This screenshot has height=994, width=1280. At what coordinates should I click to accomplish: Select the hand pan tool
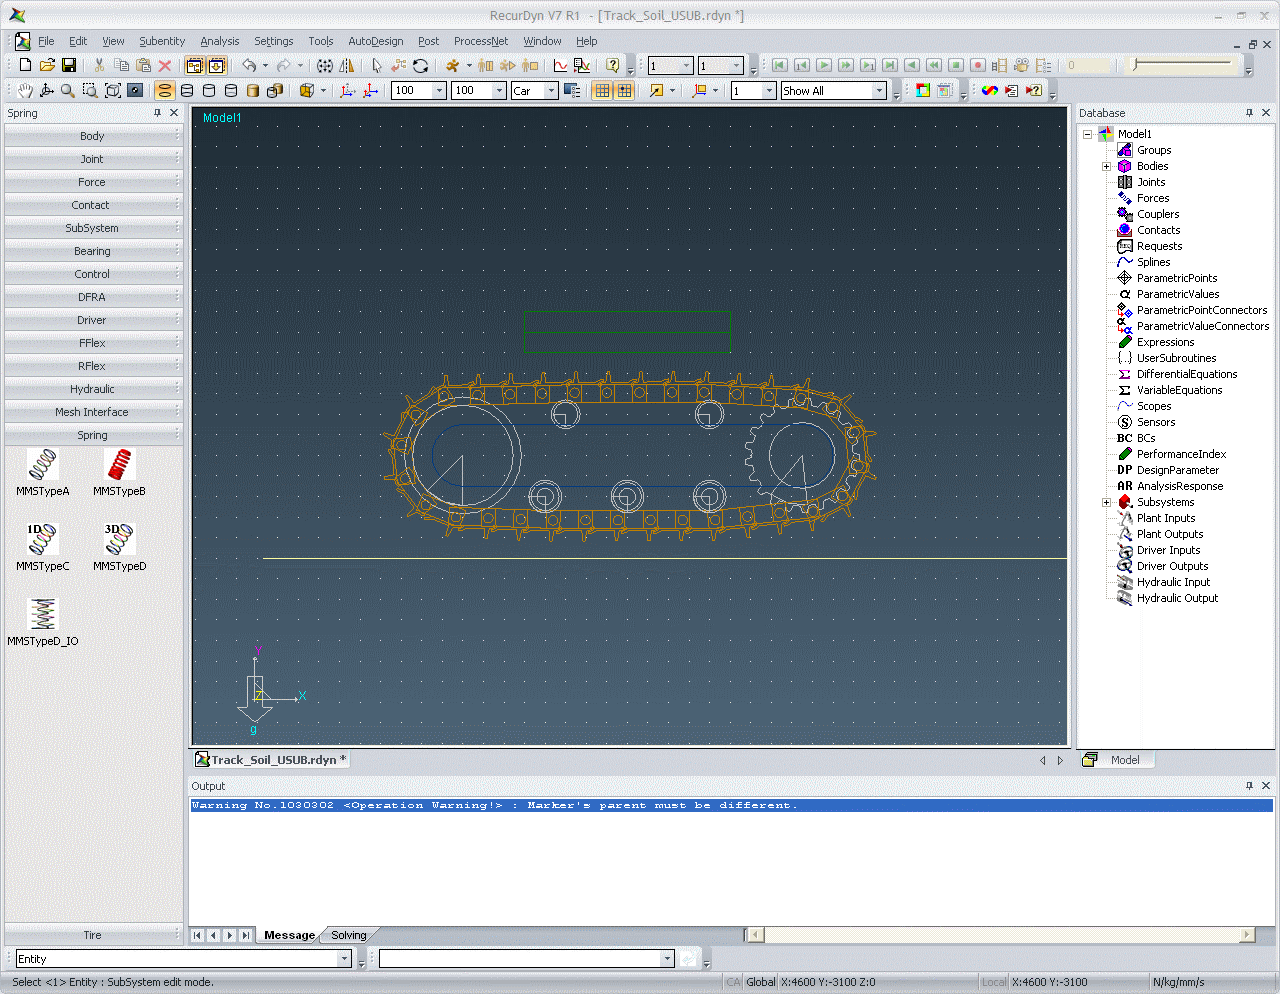(24, 91)
